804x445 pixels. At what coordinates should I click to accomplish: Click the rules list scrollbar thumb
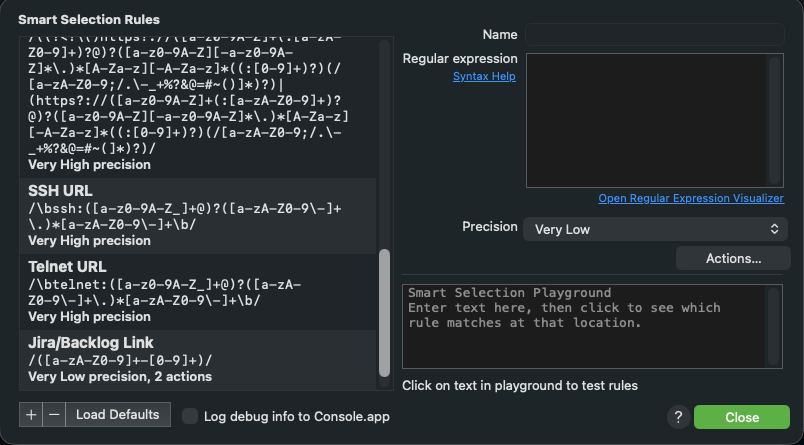click(x=384, y=313)
